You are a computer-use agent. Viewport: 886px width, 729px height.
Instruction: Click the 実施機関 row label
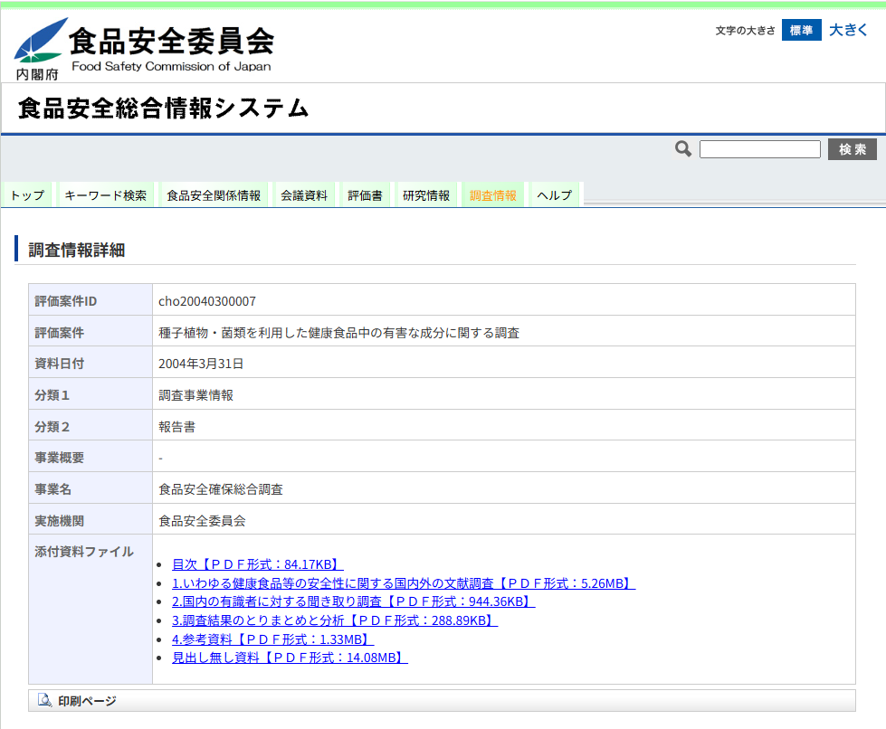click(x=59, y=521)
